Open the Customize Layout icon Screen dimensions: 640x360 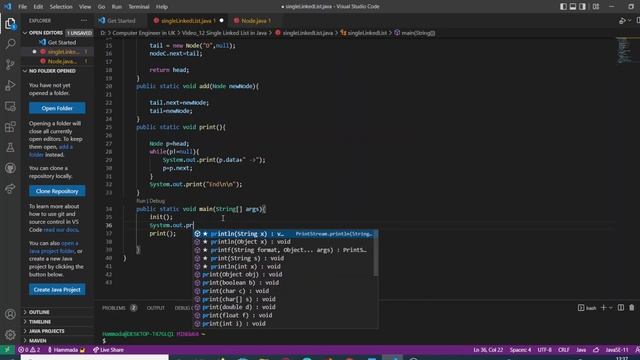596,7
